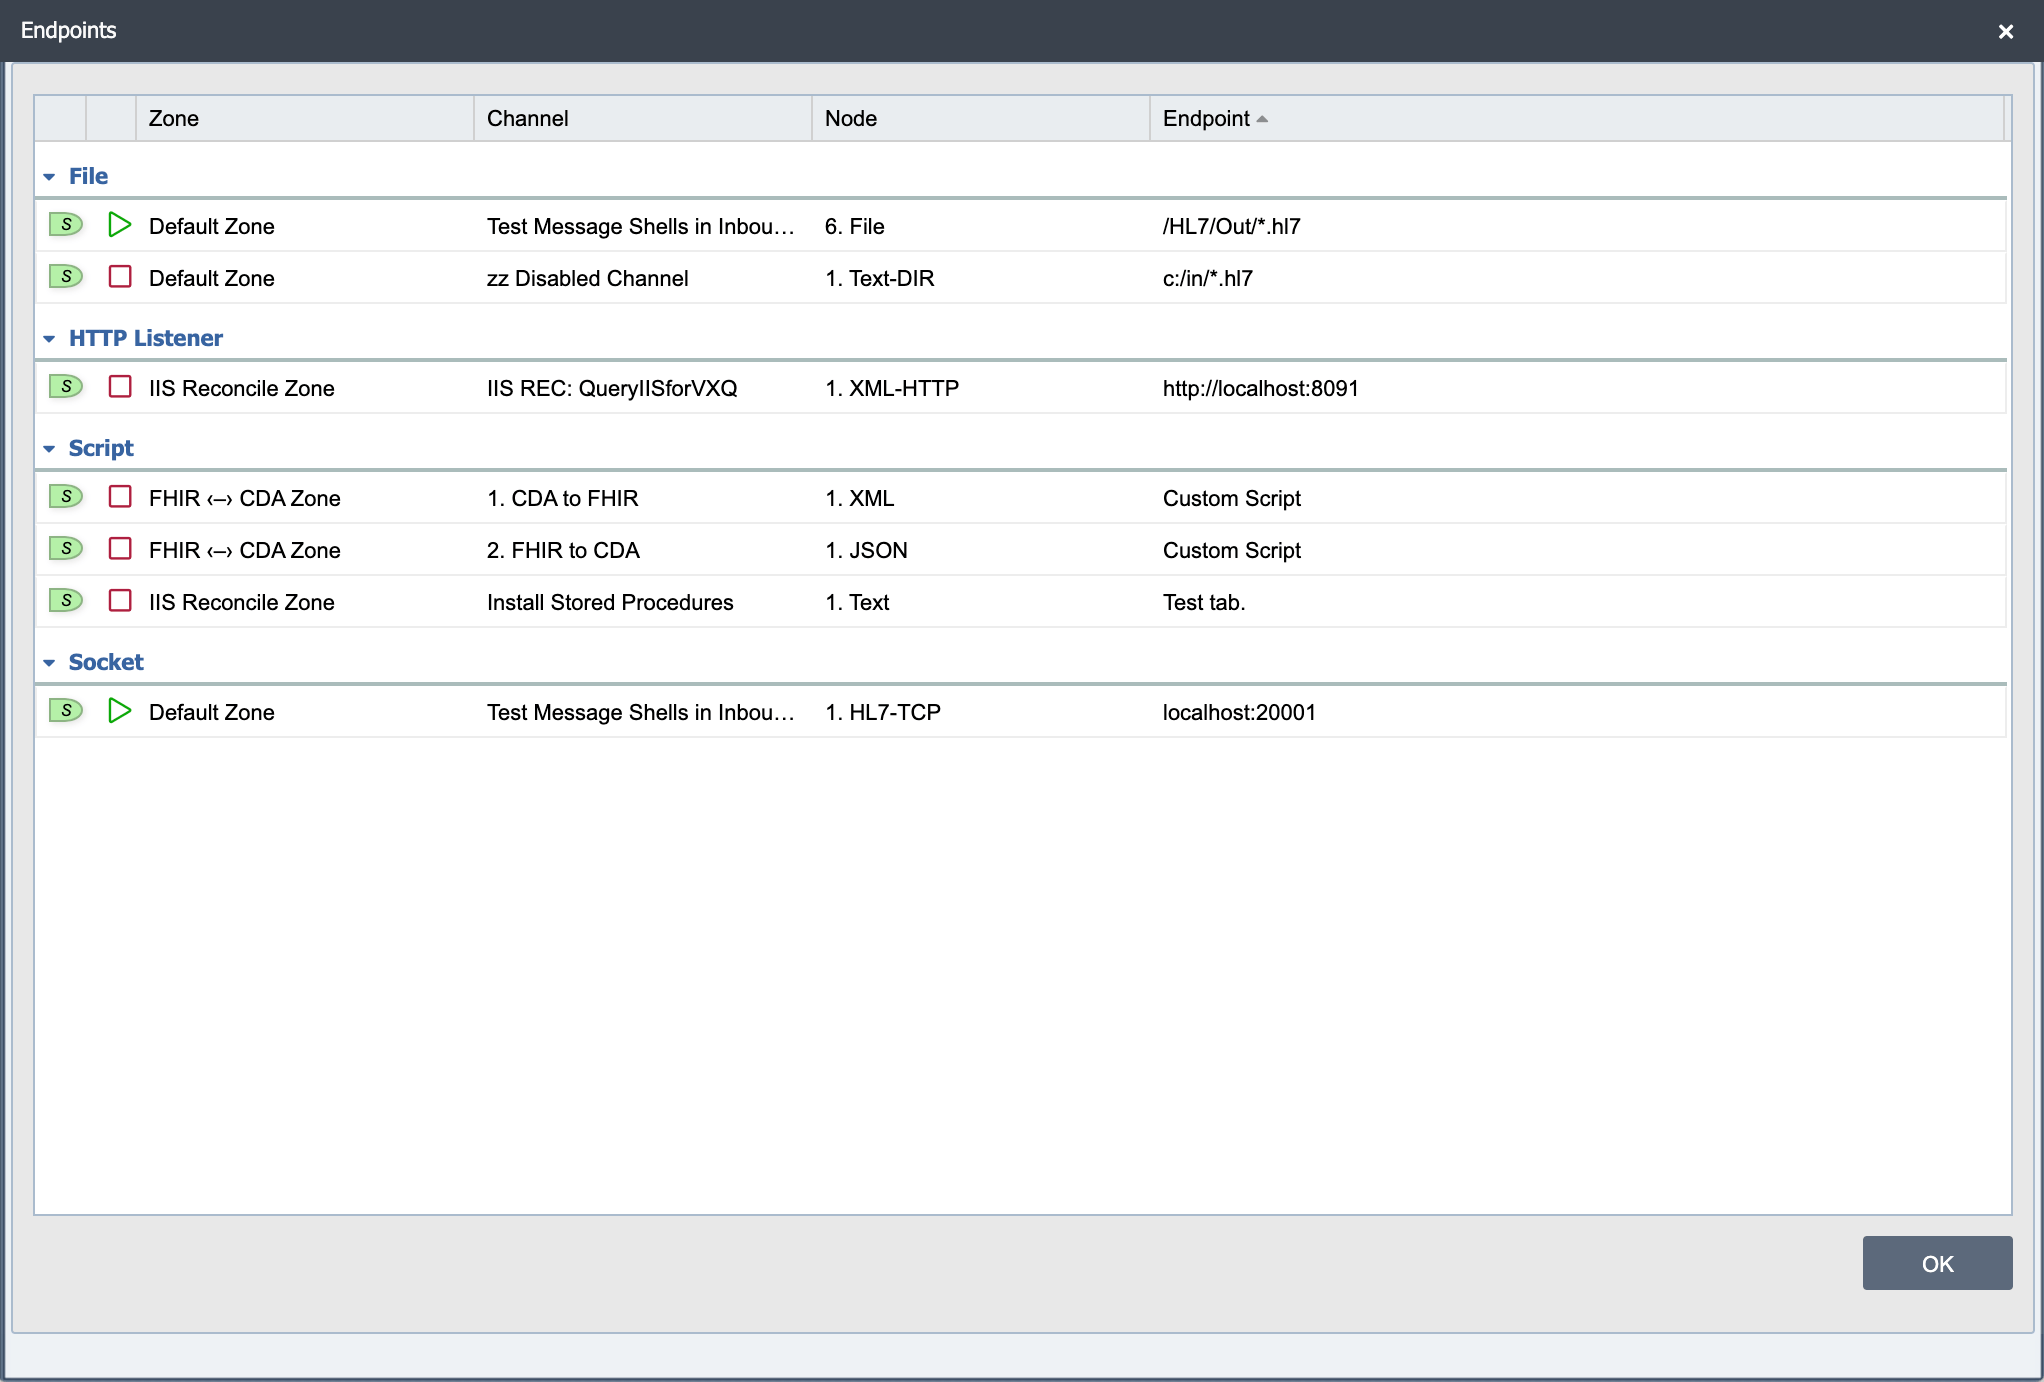Screen dimensions: 2044x1382
Task: Click the red stopped icon for zz Disabled Channel
Action: (120, 277)
